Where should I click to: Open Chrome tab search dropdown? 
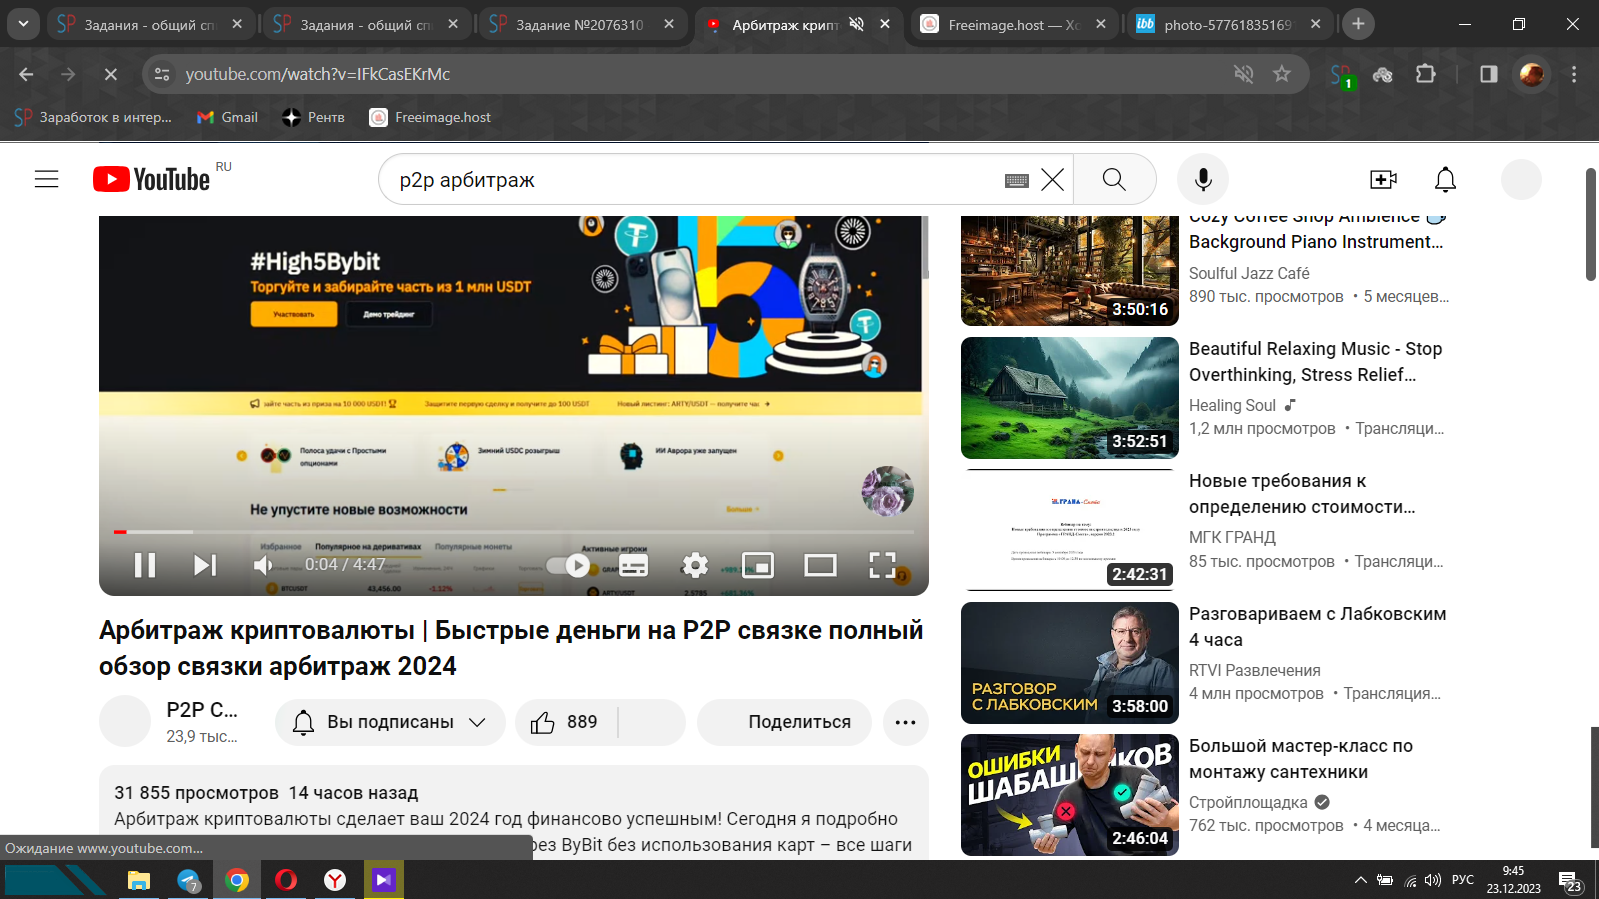(x=23, y=23)
